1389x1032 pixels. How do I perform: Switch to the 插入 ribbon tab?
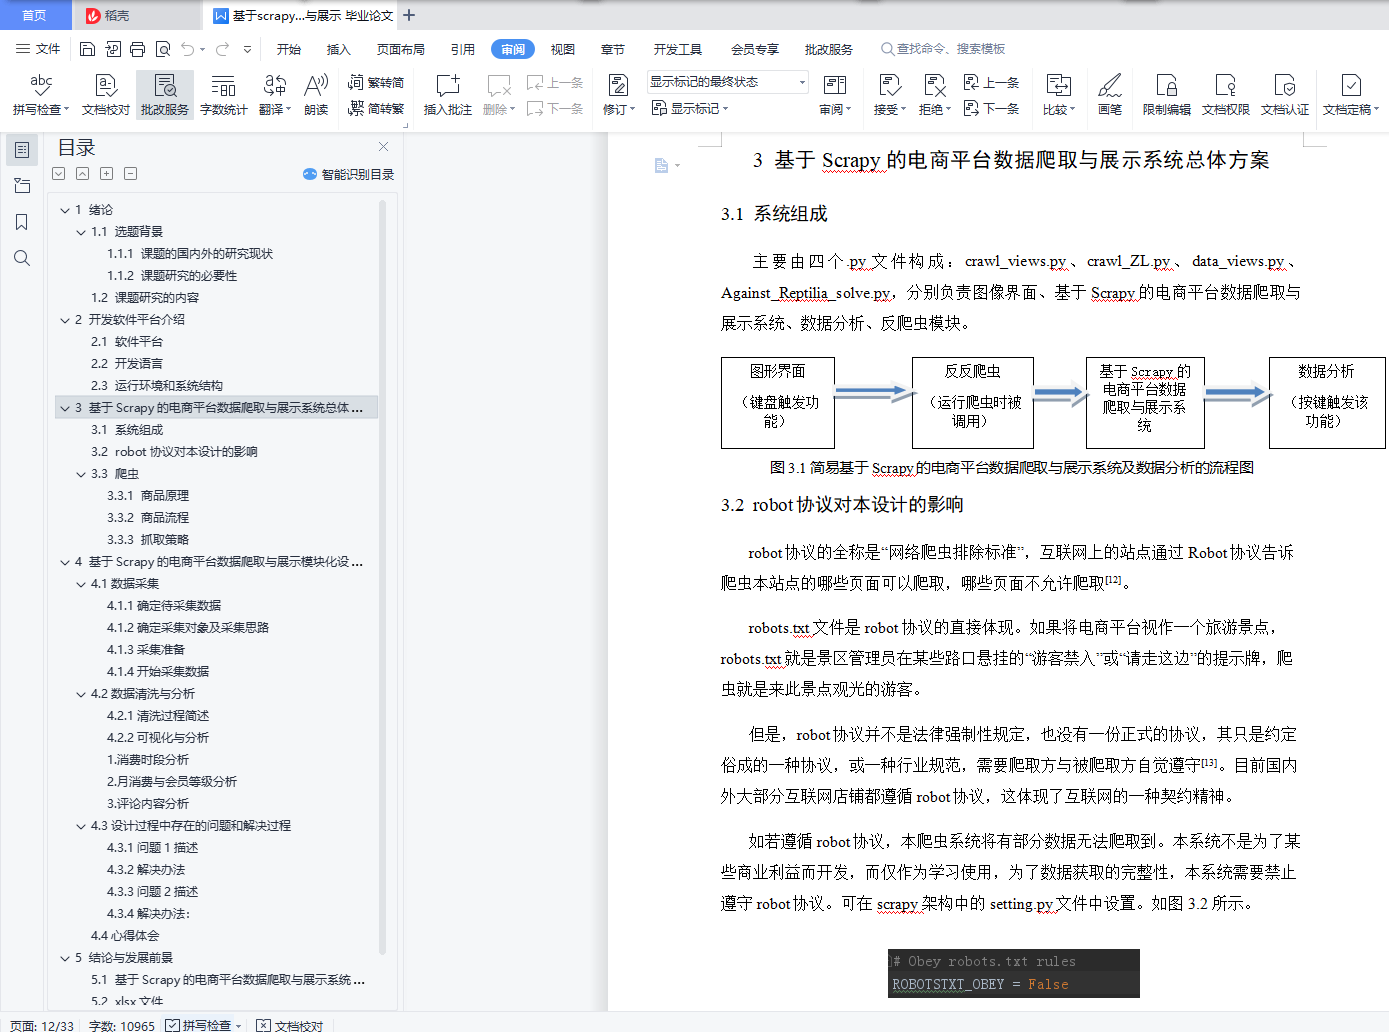coord(339,49)
